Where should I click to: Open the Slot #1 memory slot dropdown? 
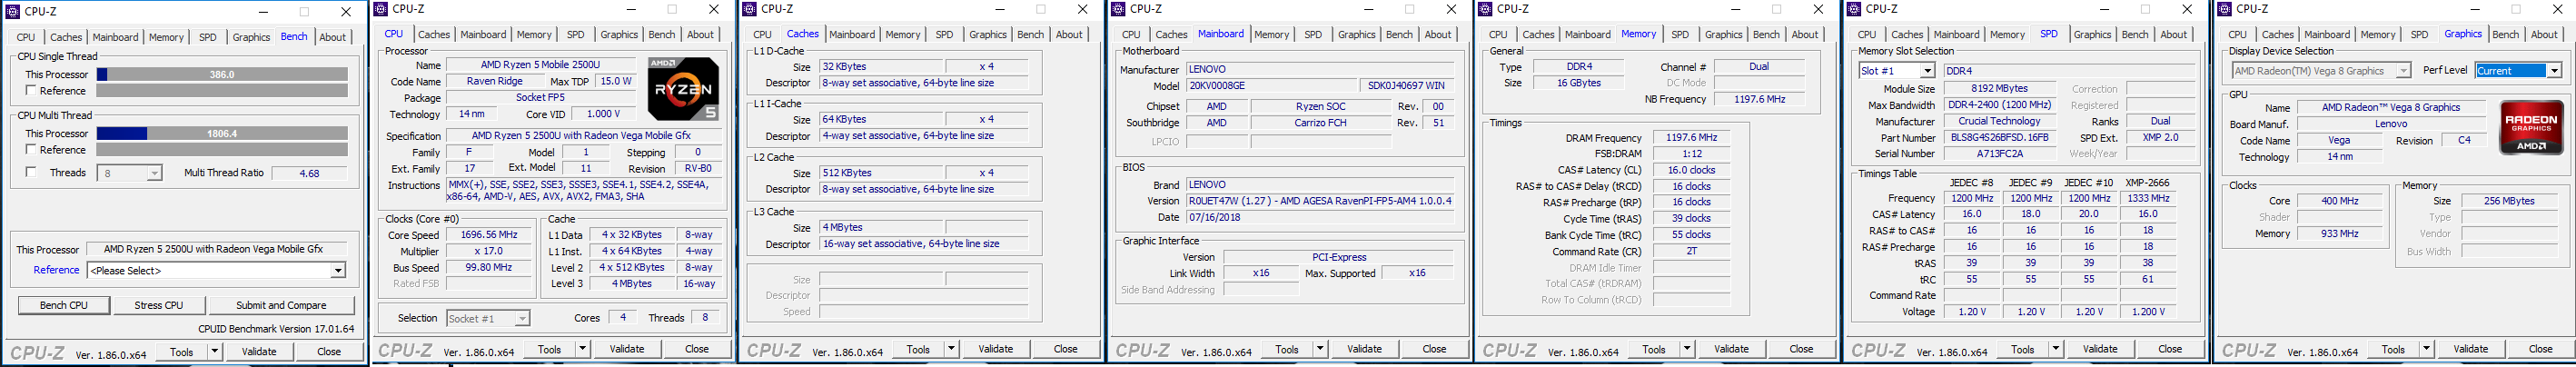pyautogui.click(x=1927, y=71)
